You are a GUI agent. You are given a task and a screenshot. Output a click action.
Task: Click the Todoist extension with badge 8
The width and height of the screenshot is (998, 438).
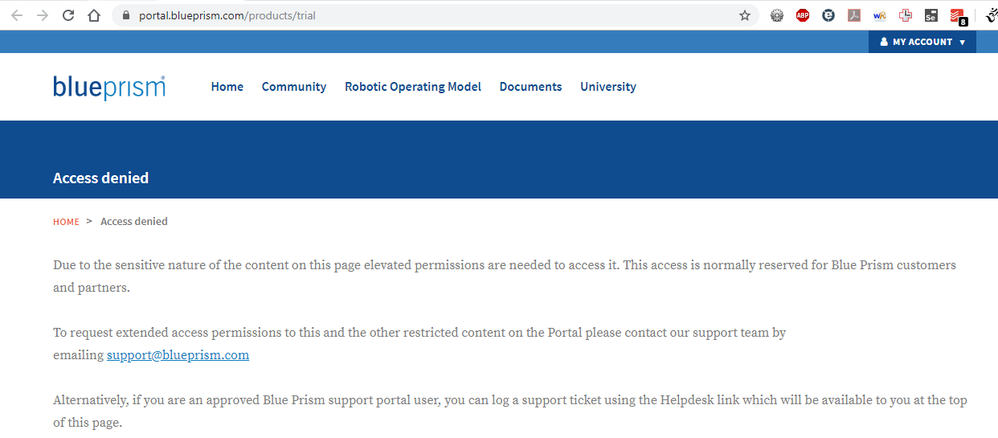tap(957, 17)
